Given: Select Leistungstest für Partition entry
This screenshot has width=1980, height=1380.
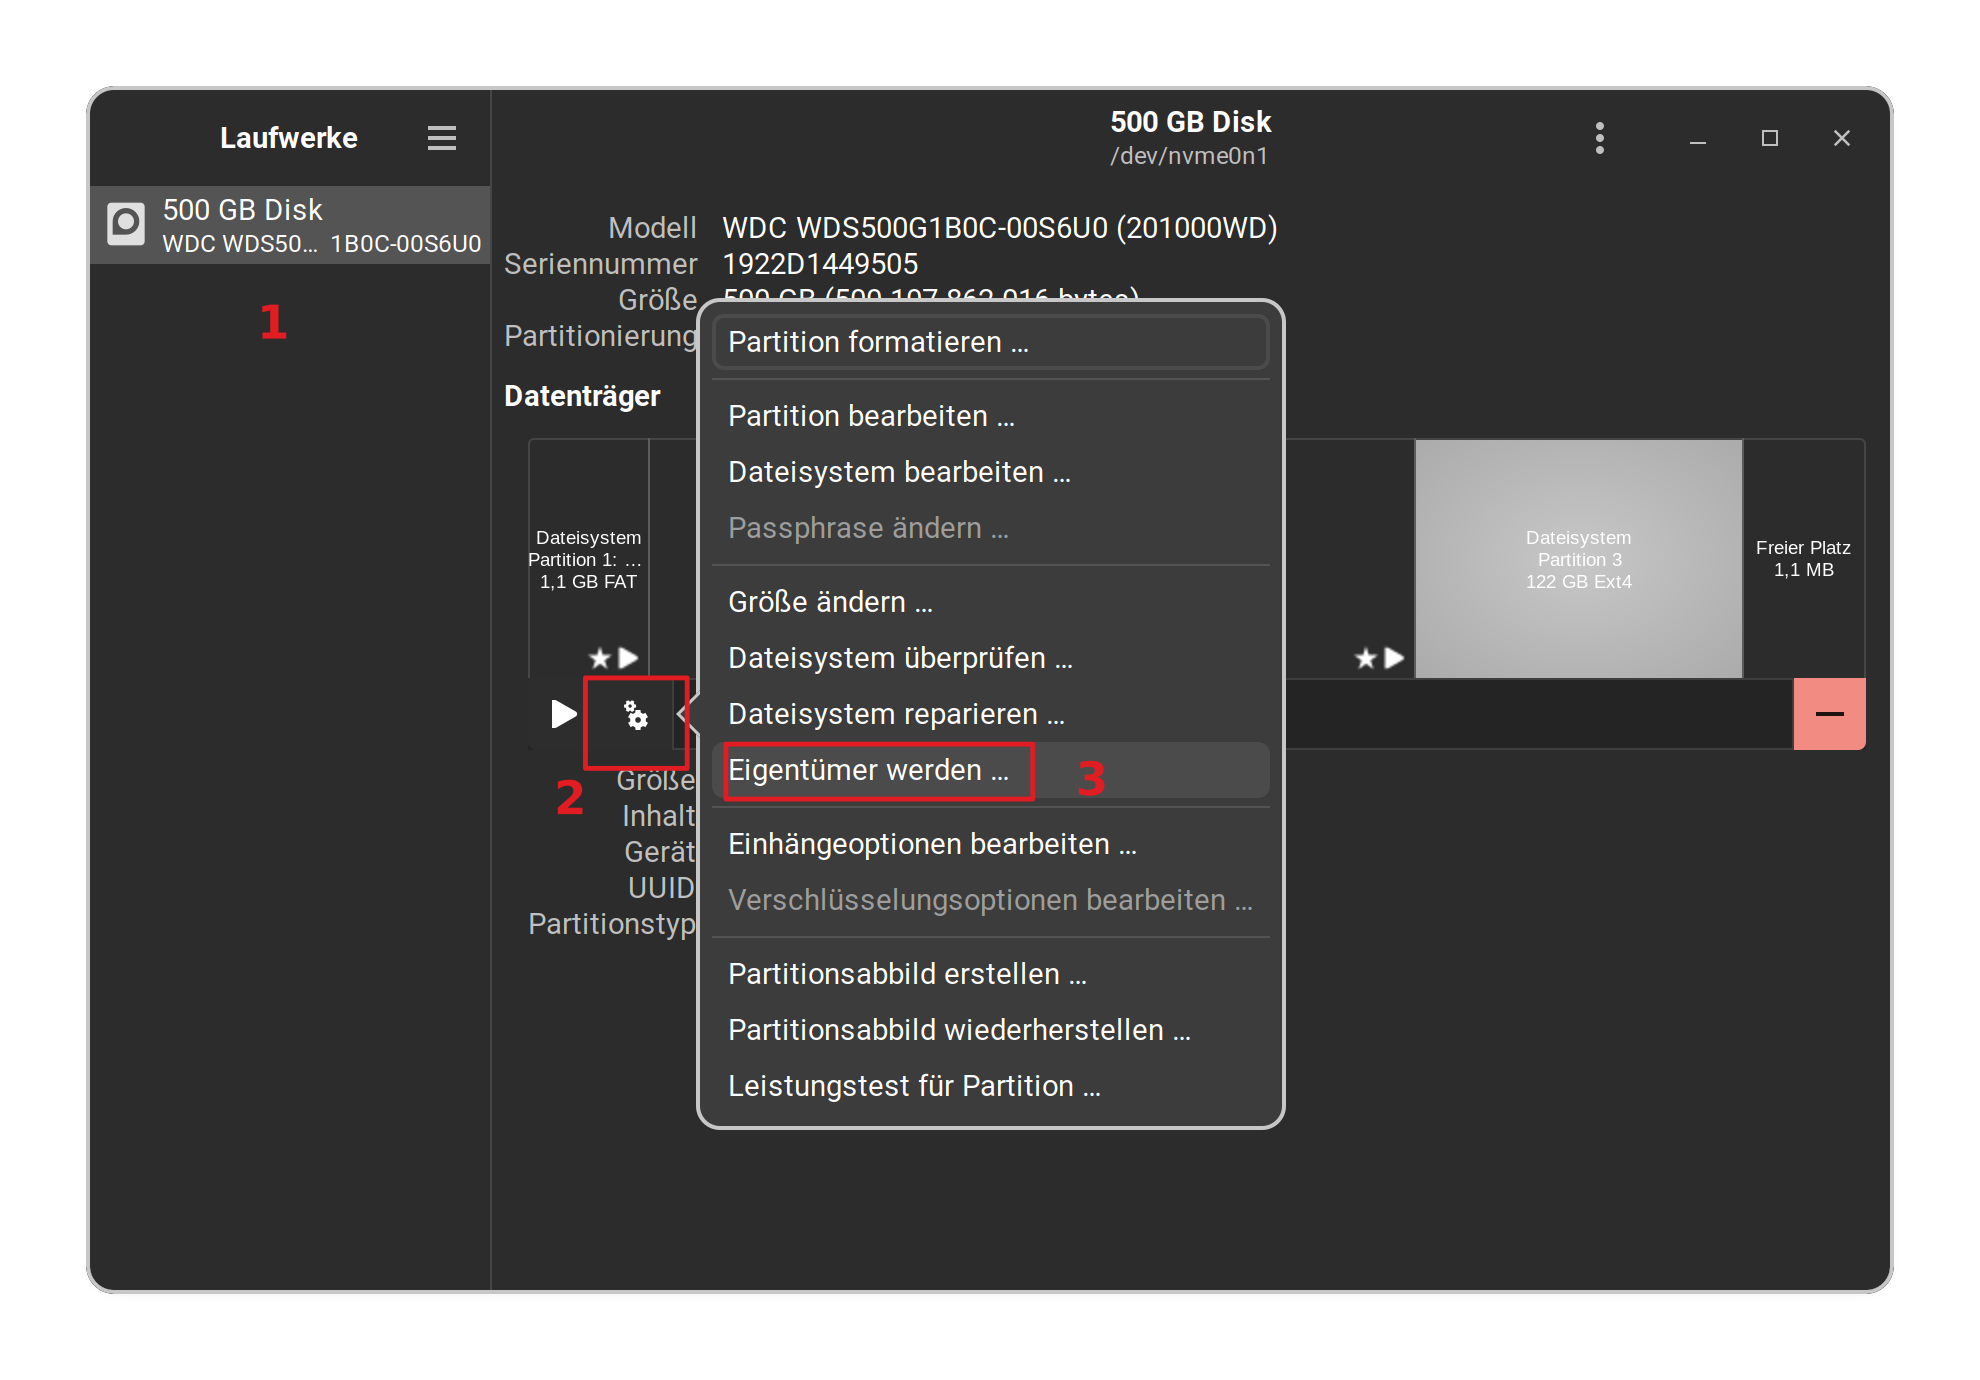Looking at the screenshot, I should point(914,1086).
